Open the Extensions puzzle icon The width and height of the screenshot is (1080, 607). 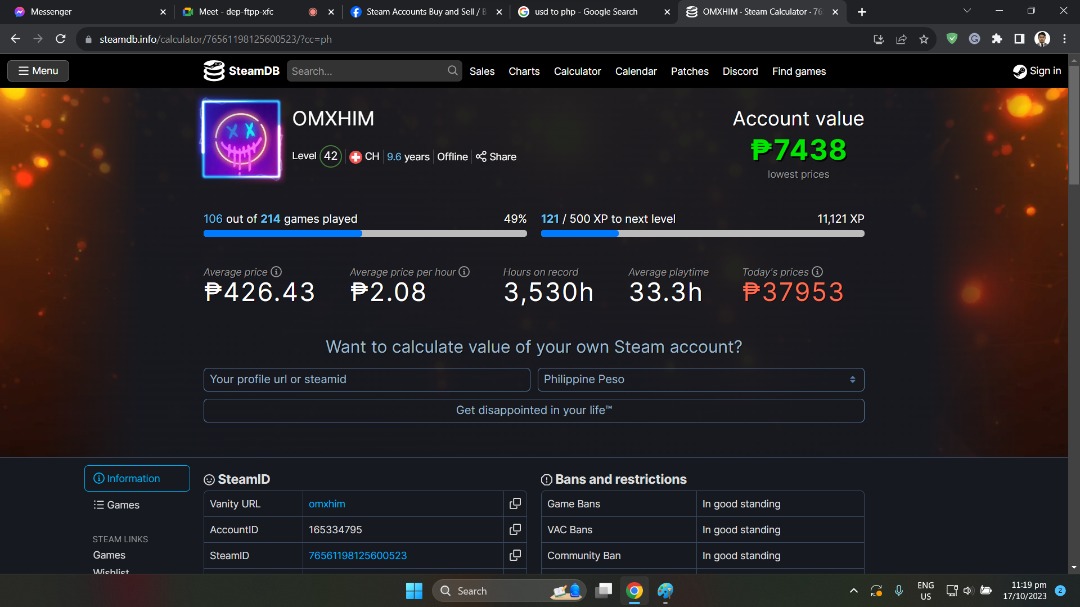[x=997, y=39]
